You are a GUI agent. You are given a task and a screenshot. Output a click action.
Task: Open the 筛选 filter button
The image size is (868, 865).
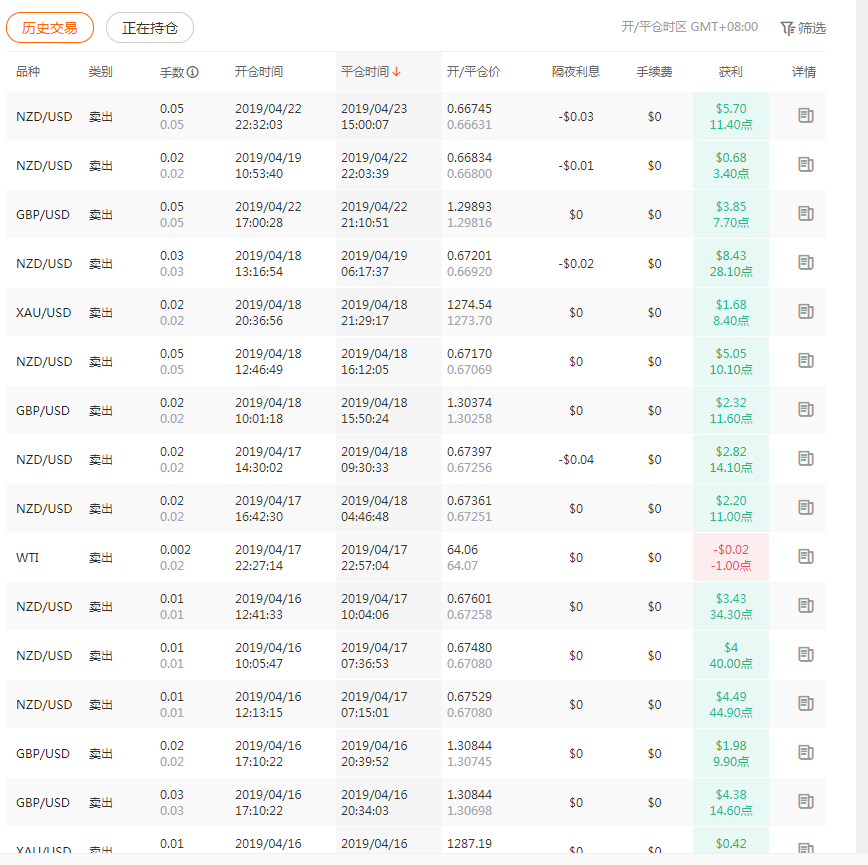(x=803, y=28)
